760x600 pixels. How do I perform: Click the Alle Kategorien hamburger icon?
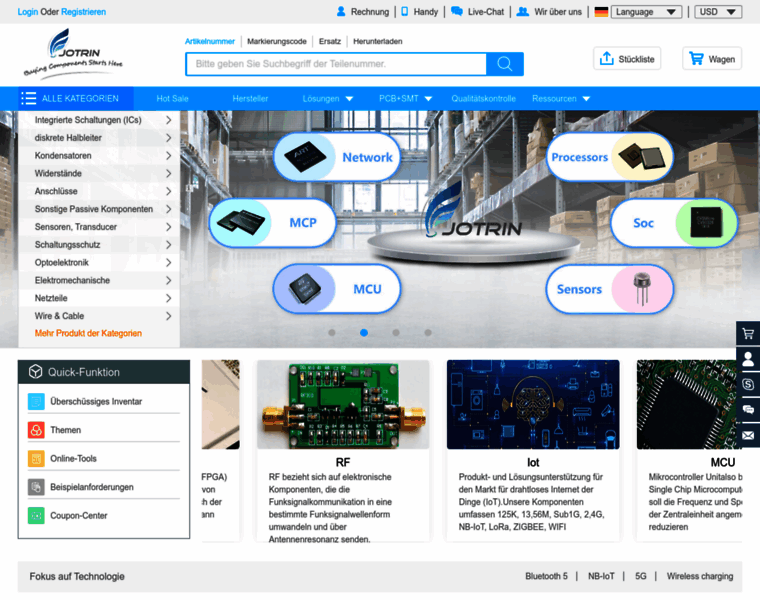click(x=29, y=98)
